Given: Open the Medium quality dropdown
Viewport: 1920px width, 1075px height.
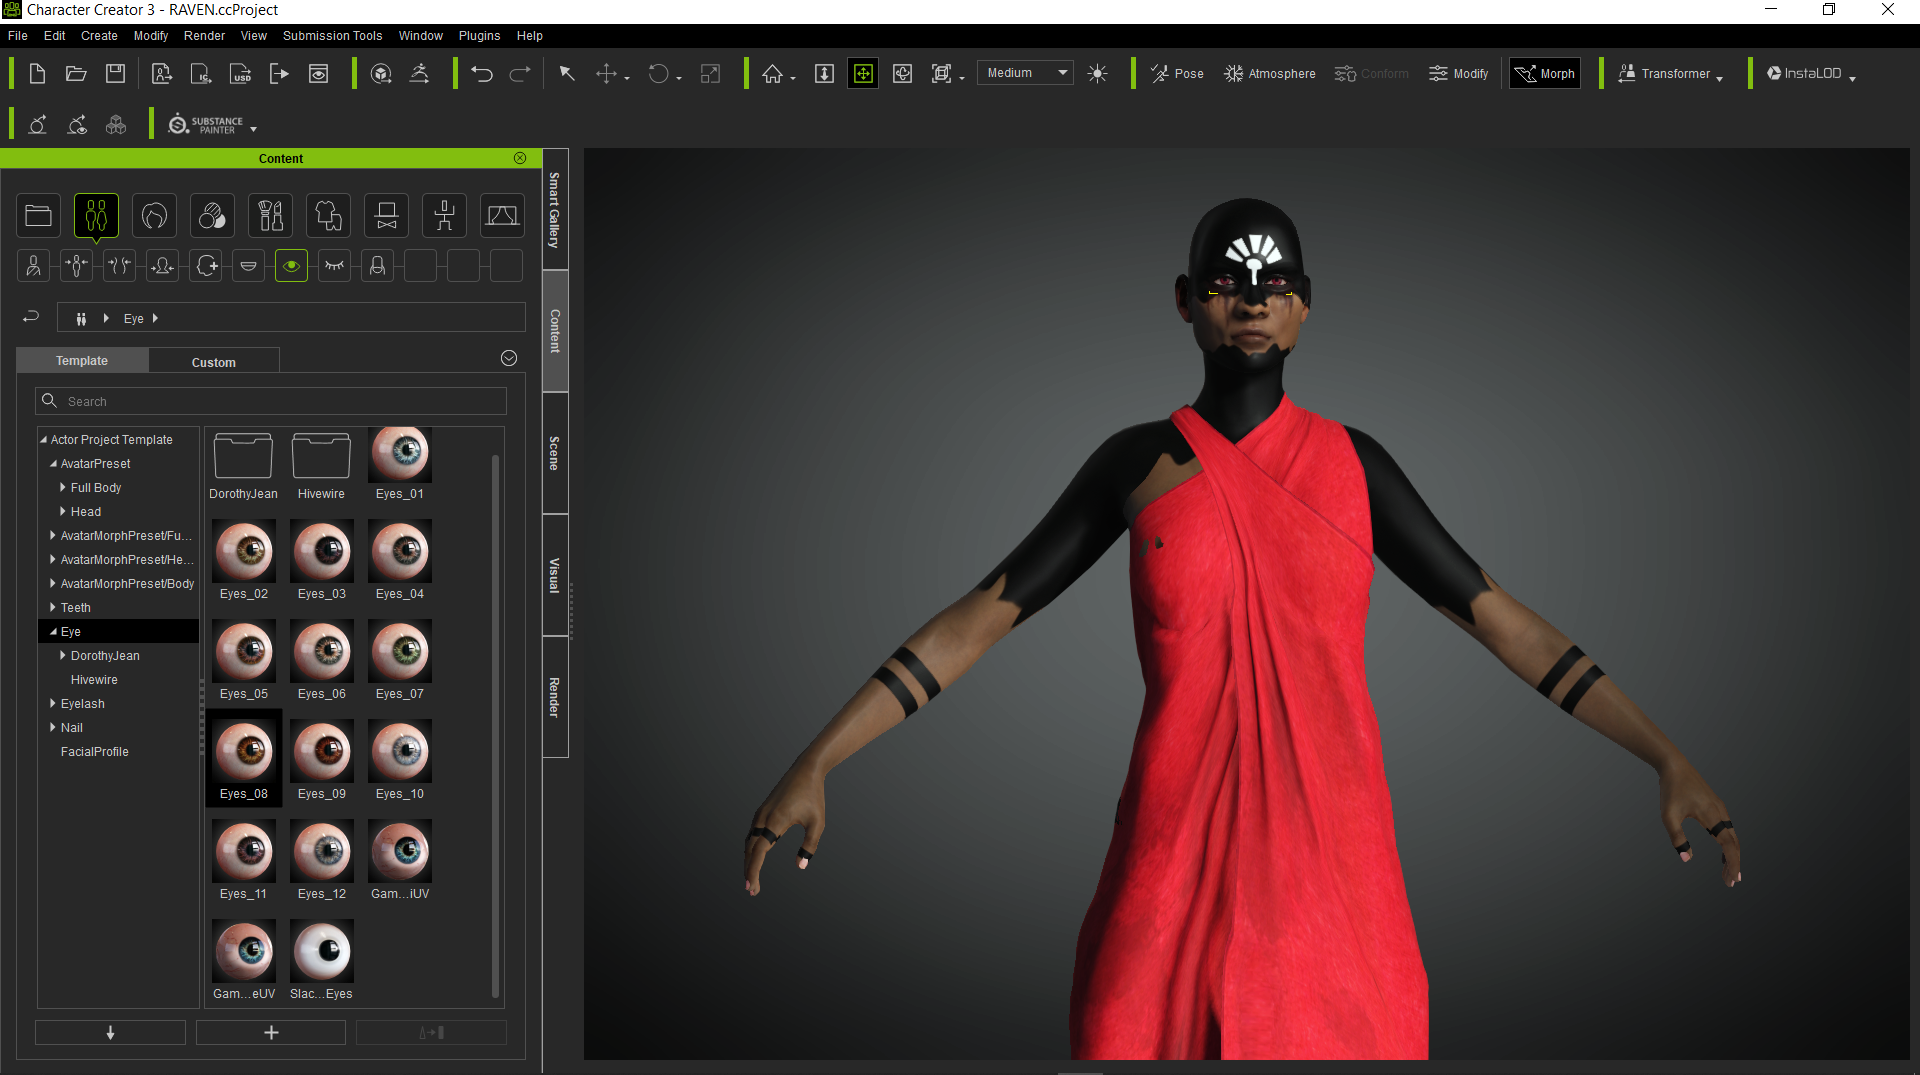Looking at the screenshot, I should (x=1025, y=73).
